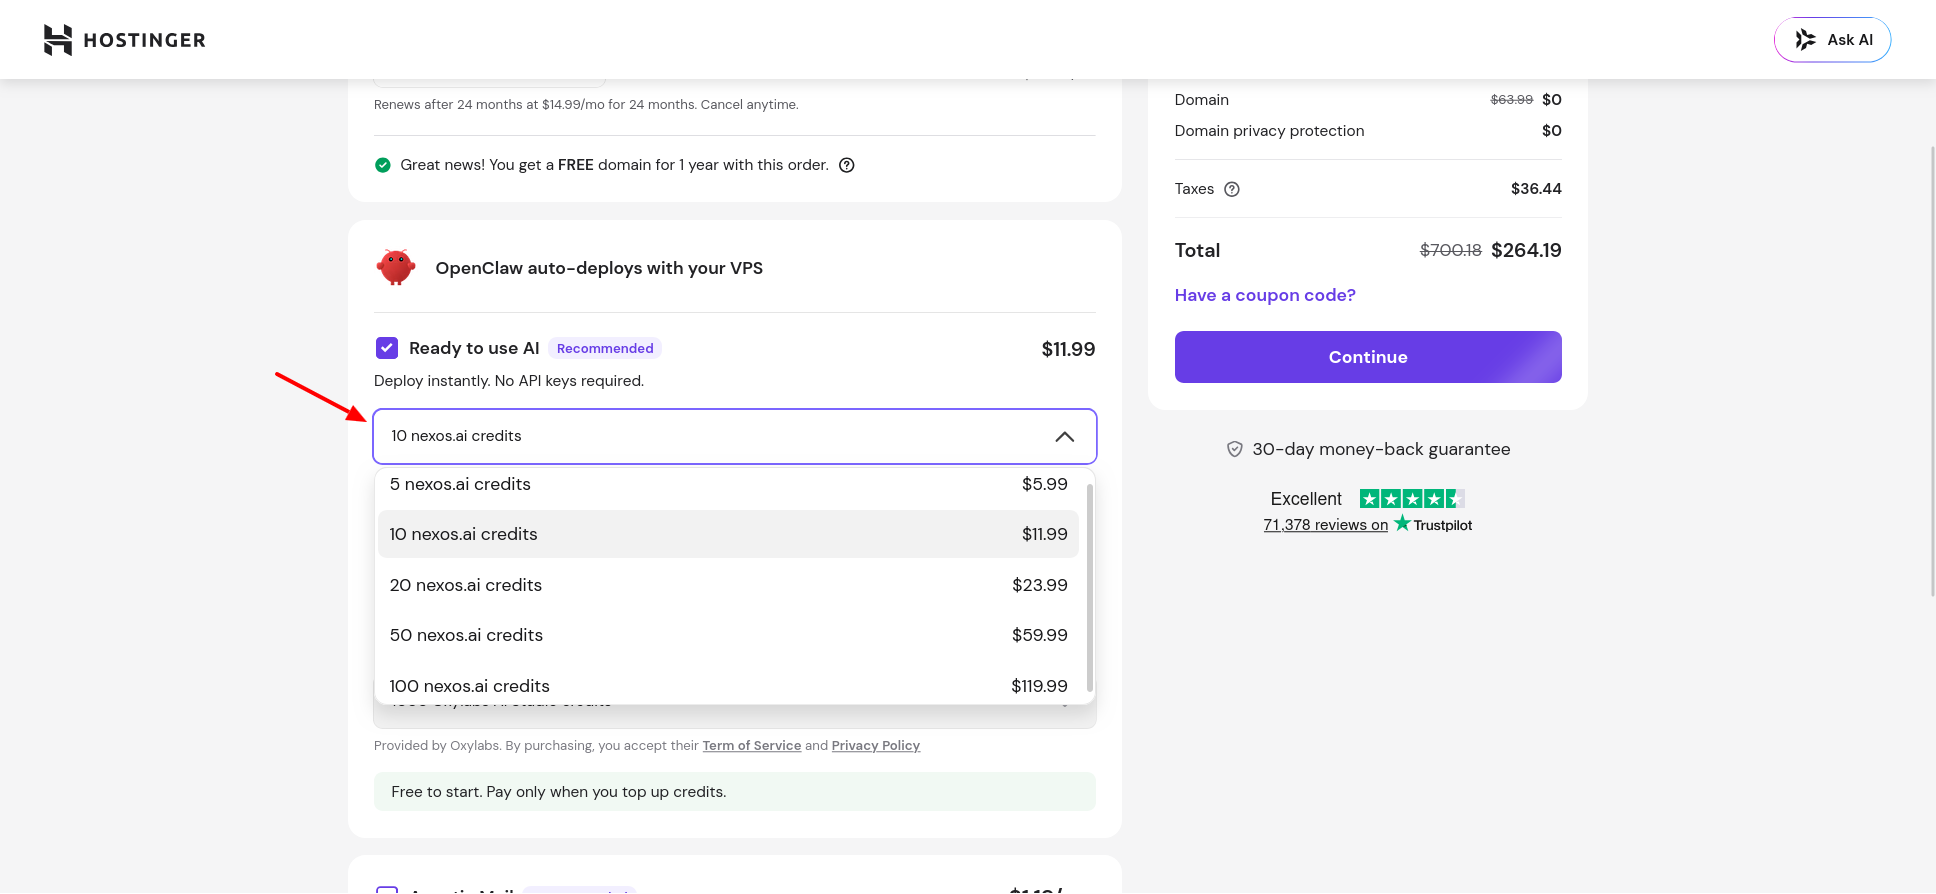Click the OpenClaw red mascot icon
Screen dimensions: 1936x894
click(396, 268)
